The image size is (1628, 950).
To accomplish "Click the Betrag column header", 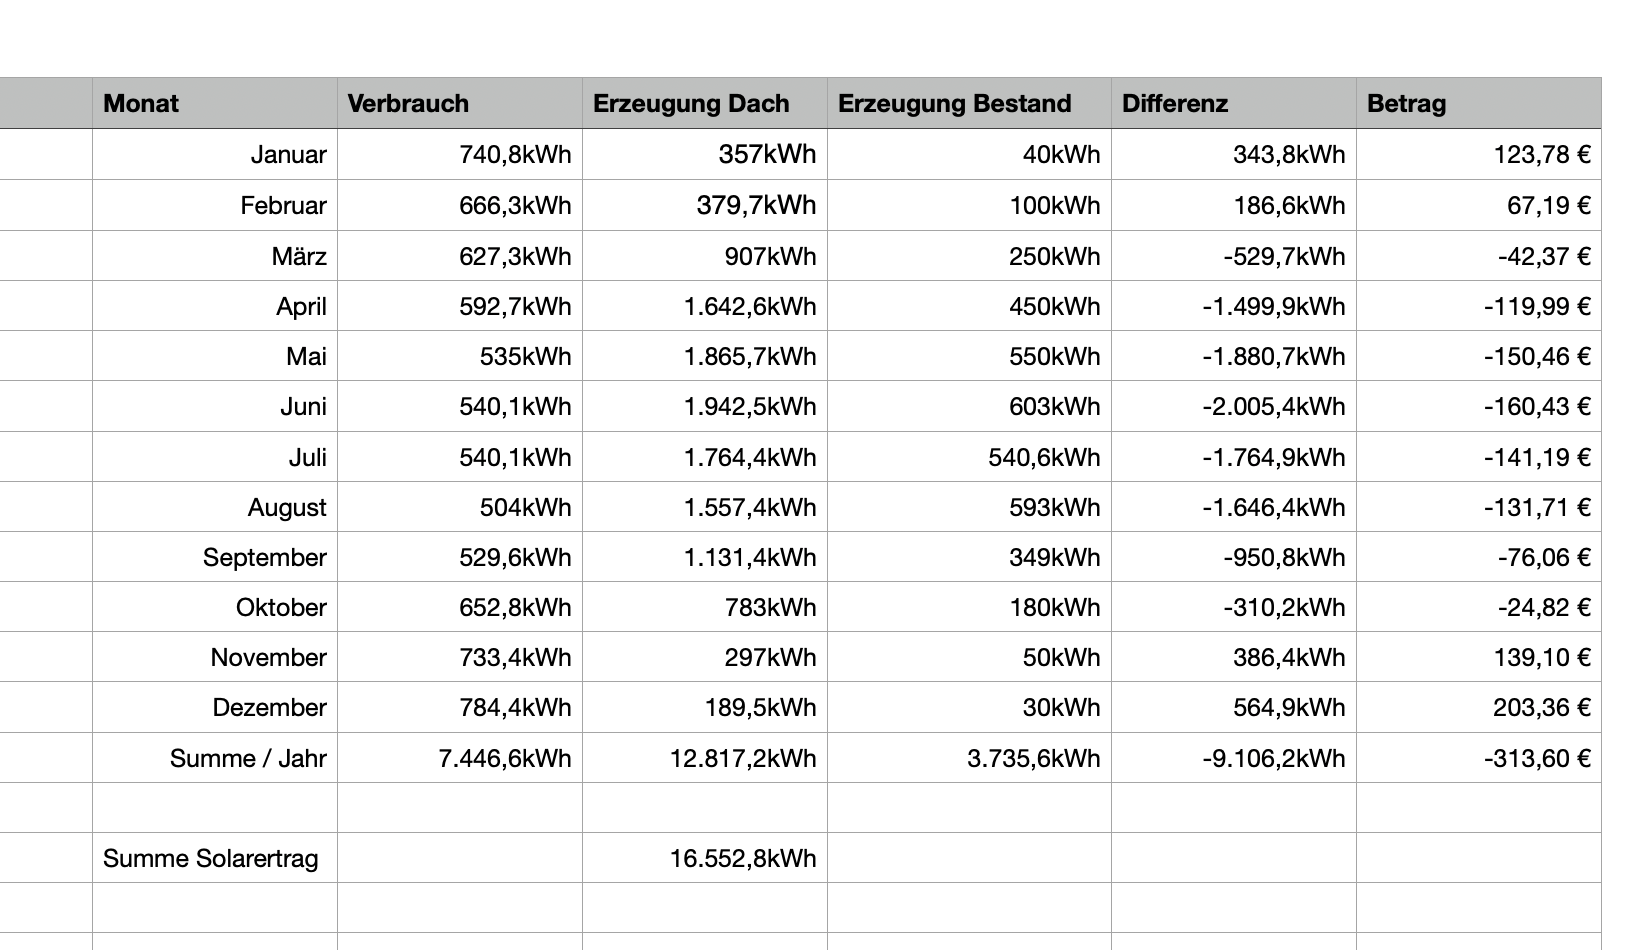I will (x=1478, y=104).
